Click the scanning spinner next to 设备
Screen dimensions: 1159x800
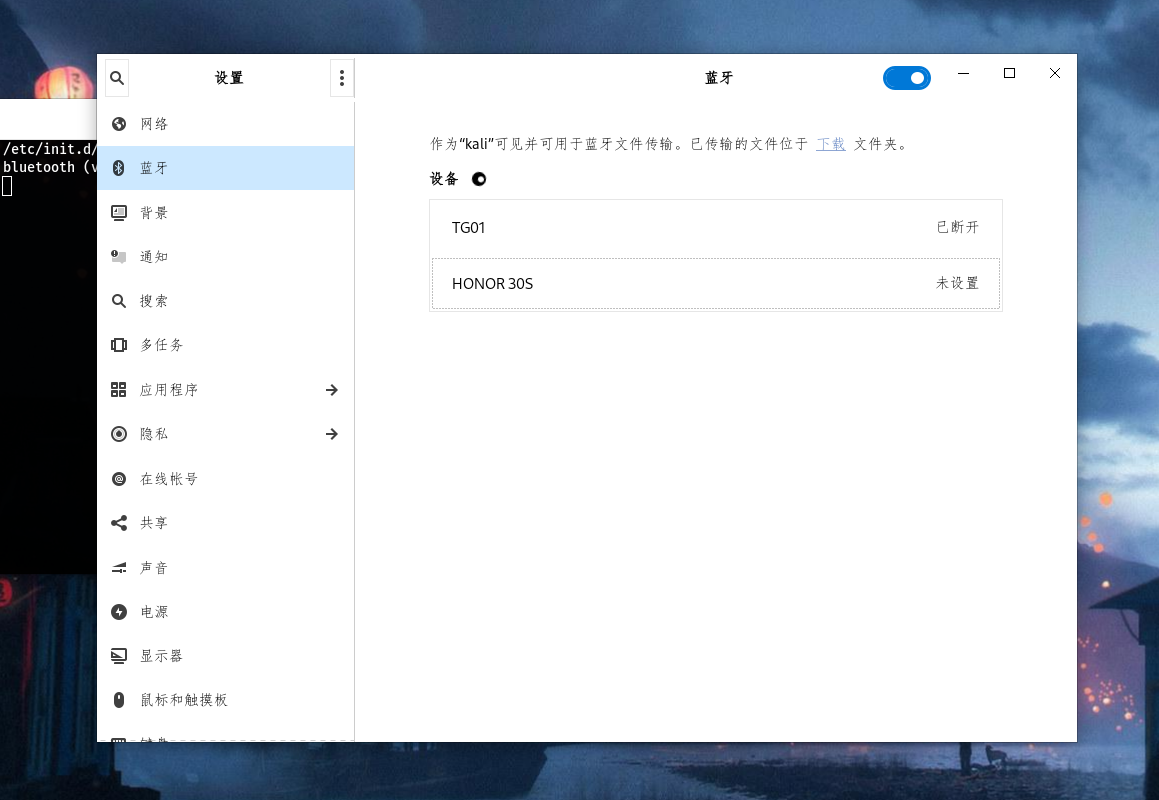tap(479, 179)
